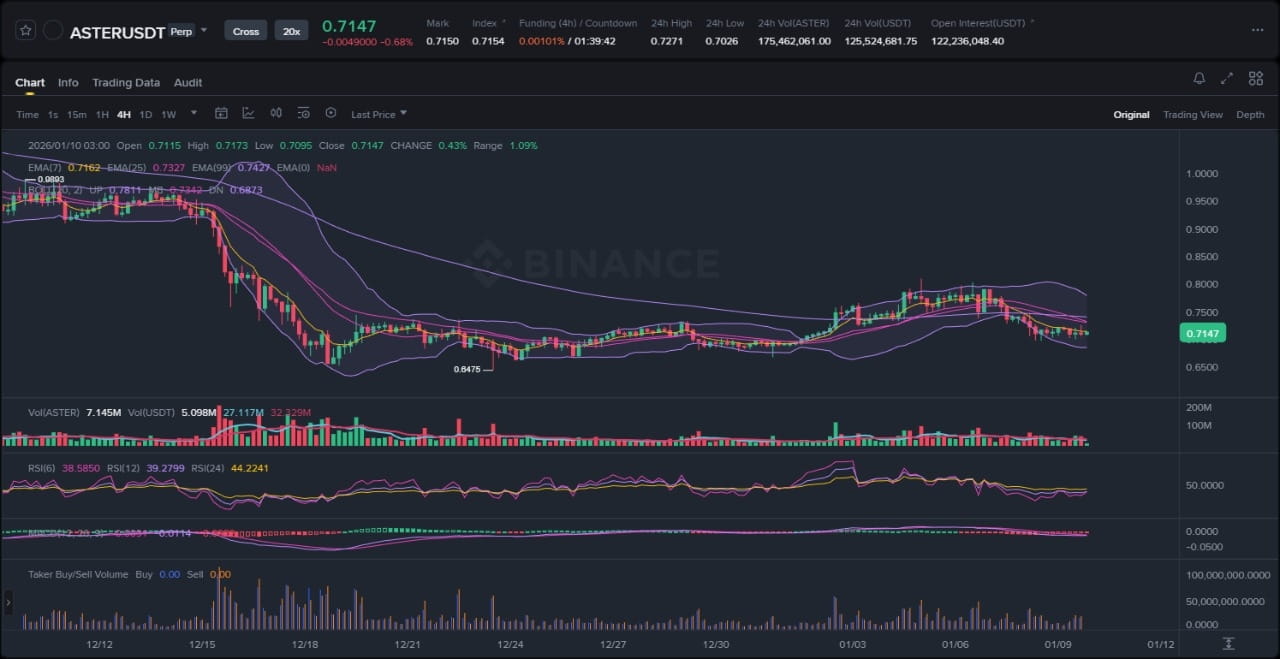Click the Vol(ASTER) indicator label
The height and width of the screenshot is (659, 1280).
pyautogui.click(x=55, y=412)
